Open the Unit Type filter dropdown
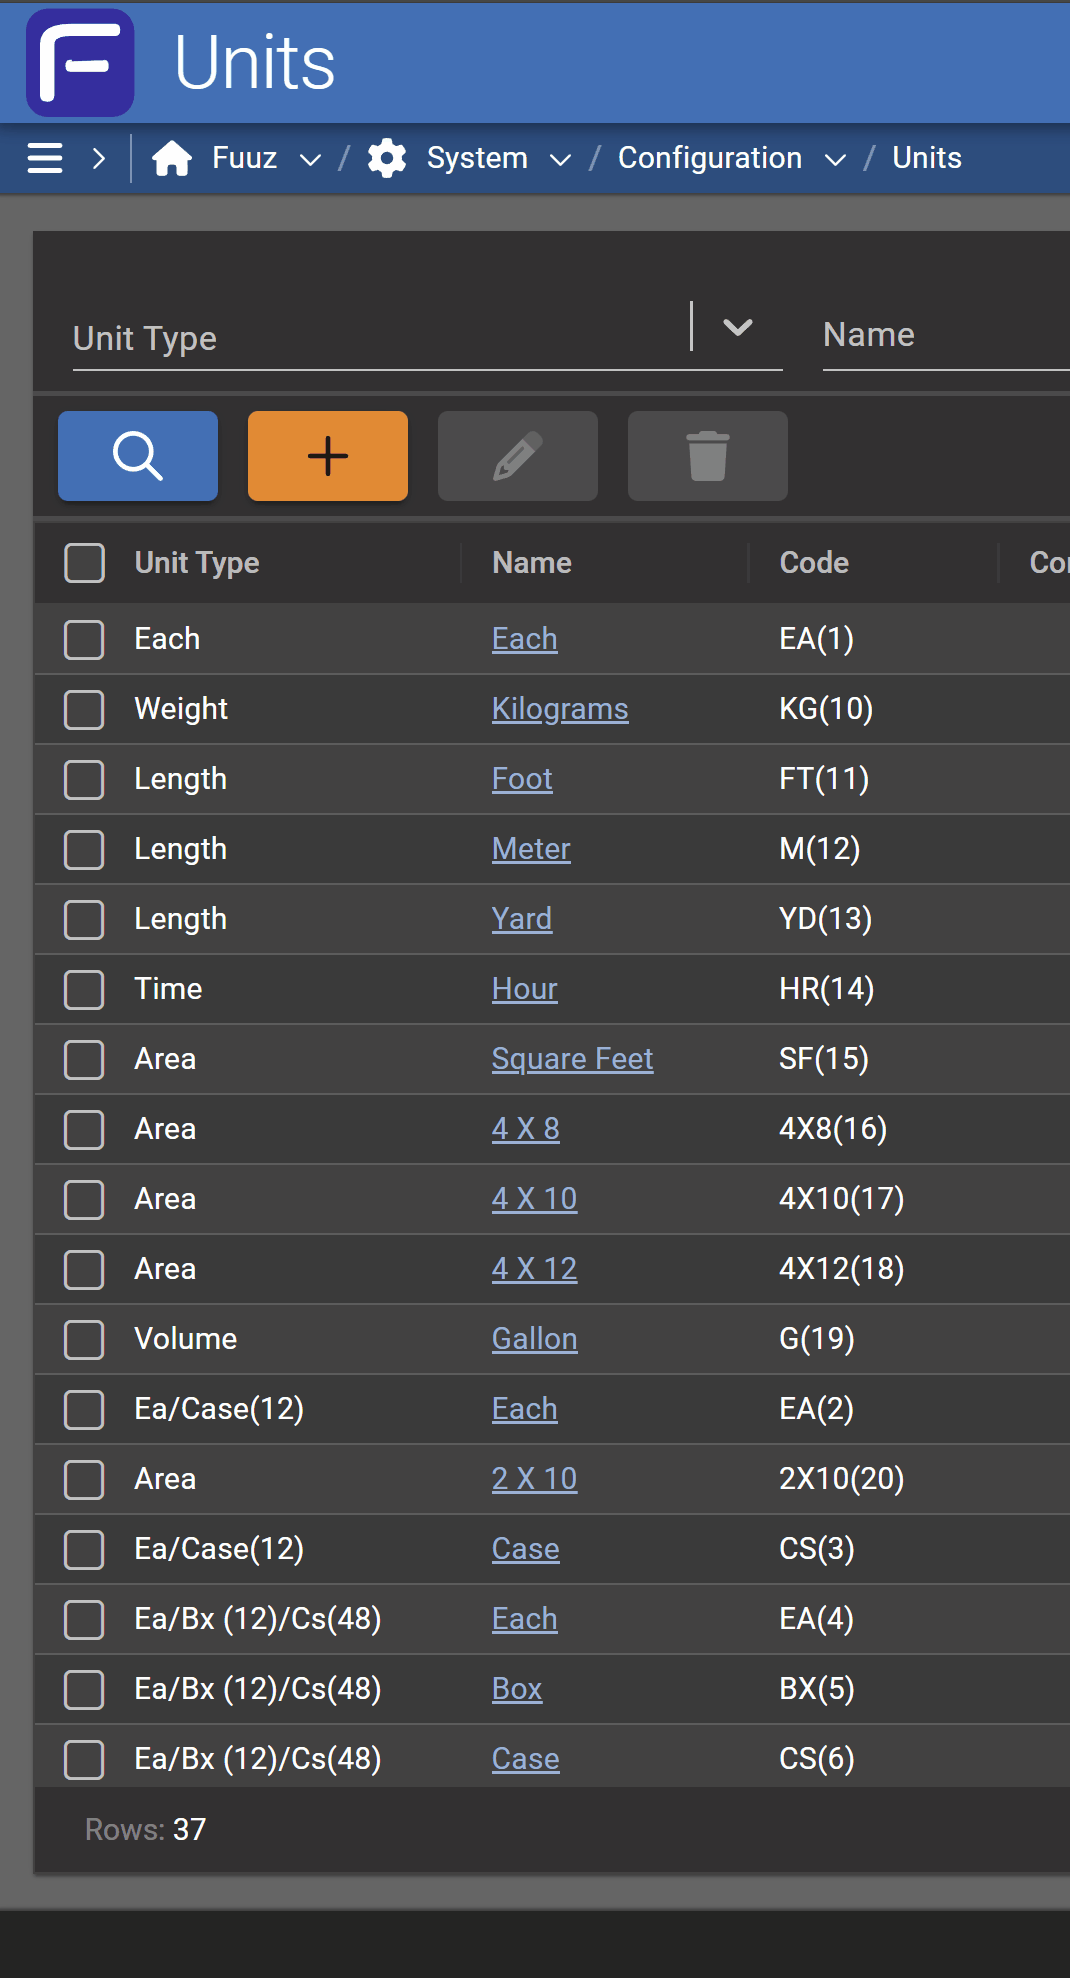The height and width of the screenshot is (1978, 1070). (737, 328)
